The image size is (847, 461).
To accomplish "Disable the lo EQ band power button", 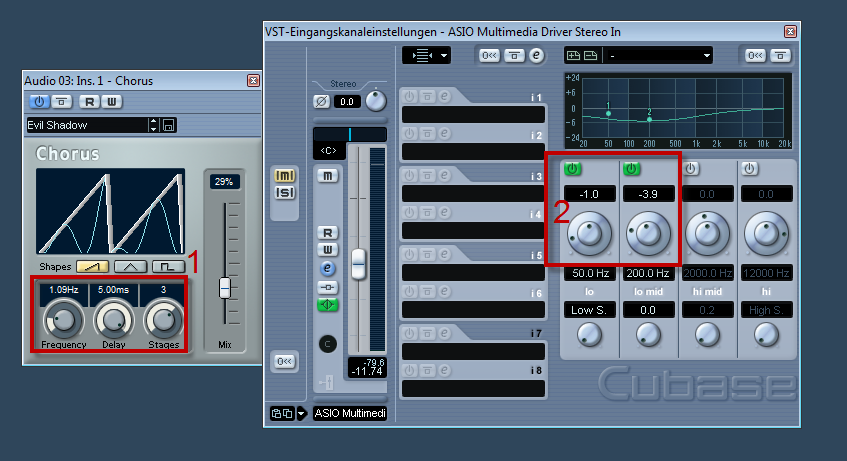I will (573, 169).
